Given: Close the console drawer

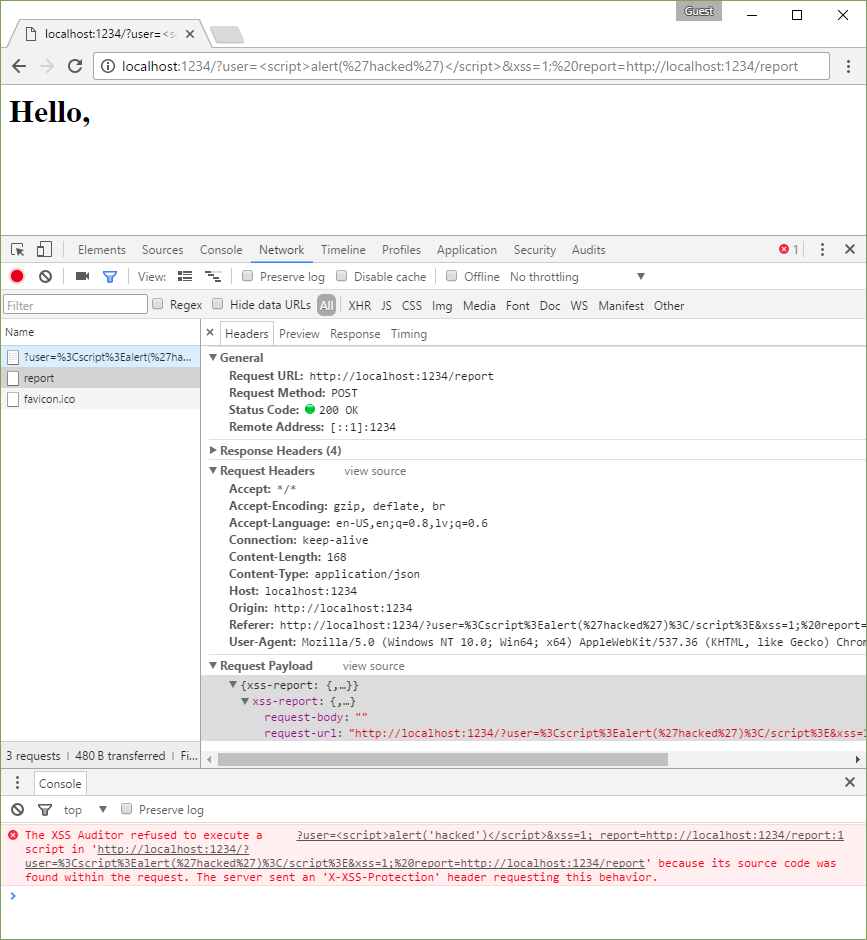Looking at the screenshot, I should point(850,782).
